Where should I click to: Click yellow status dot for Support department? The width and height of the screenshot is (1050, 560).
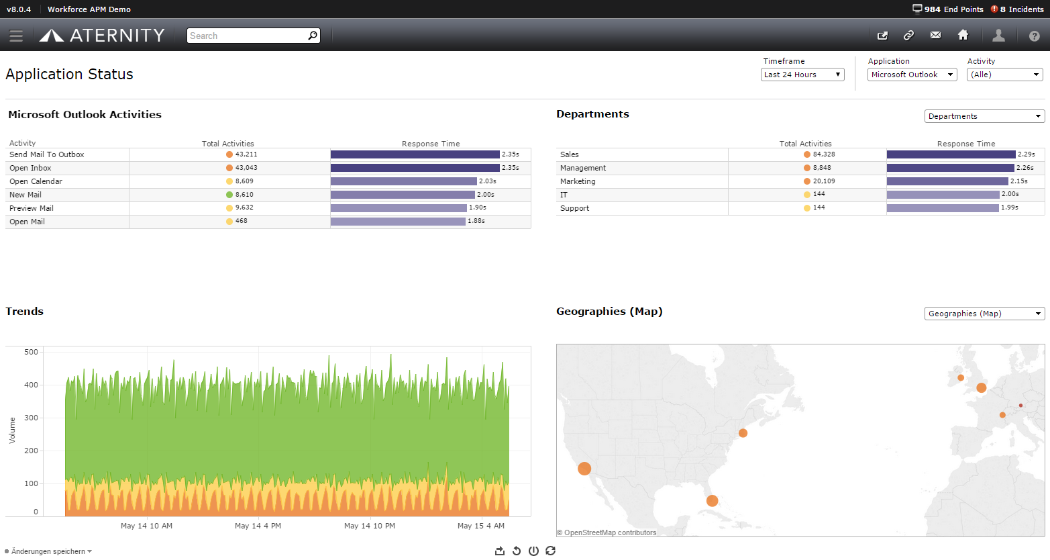807,208
